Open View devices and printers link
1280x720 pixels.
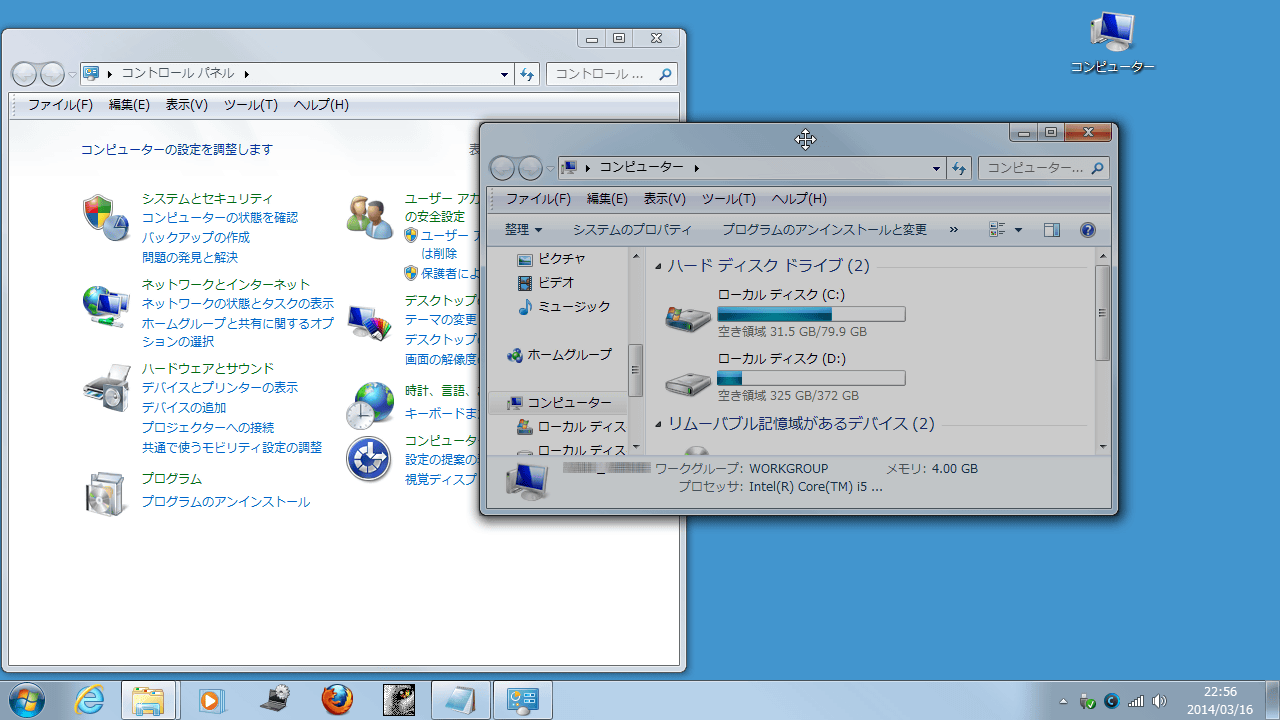coord(220,388)
